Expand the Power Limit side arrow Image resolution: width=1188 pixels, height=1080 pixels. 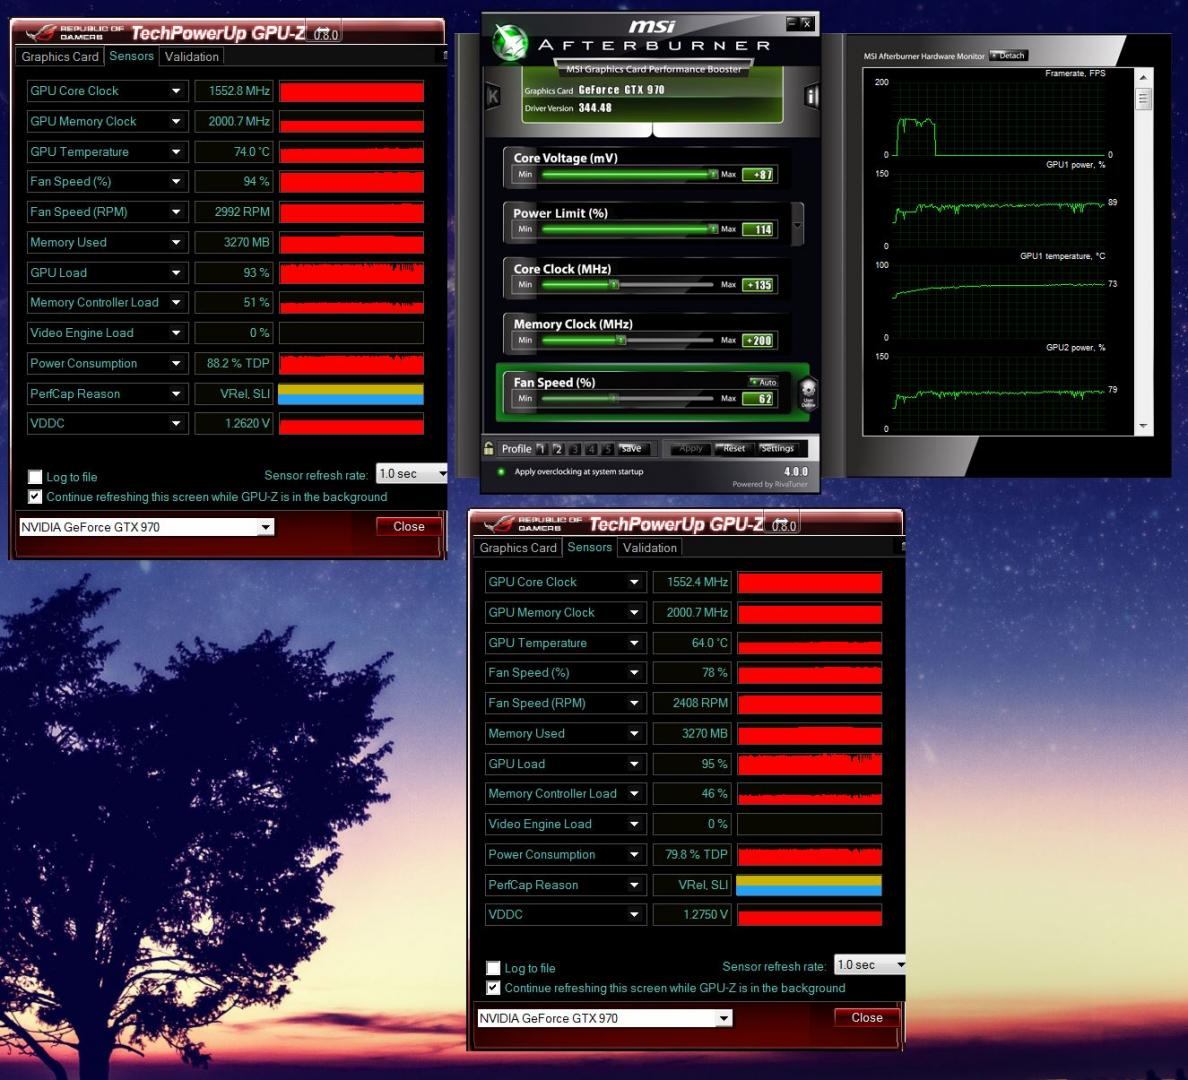pyautogui.click(x=797, y=224)
